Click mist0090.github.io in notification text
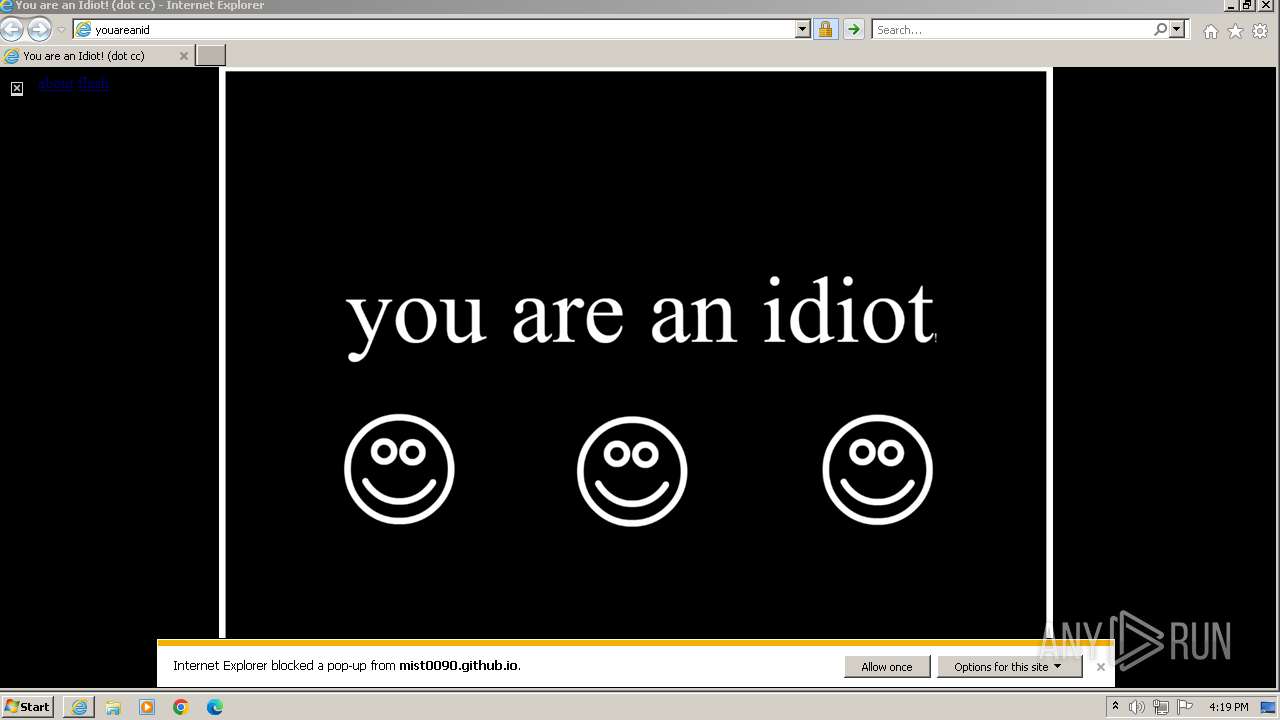 coord(458,665)
